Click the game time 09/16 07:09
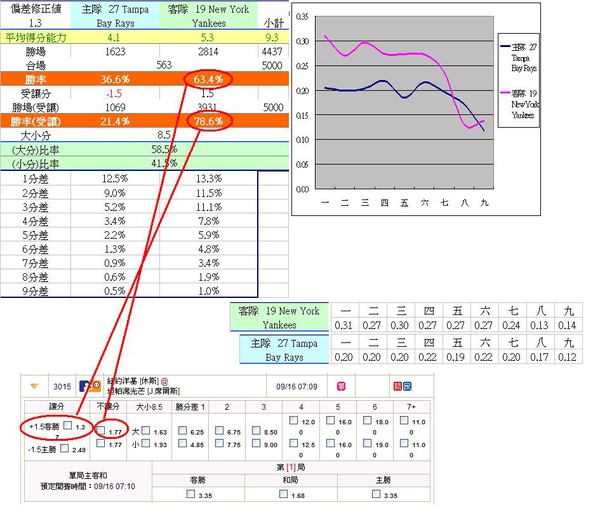 297,386
